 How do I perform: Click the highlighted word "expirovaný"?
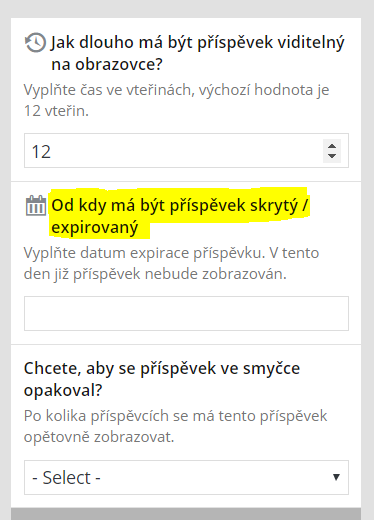tap(95, 228)
